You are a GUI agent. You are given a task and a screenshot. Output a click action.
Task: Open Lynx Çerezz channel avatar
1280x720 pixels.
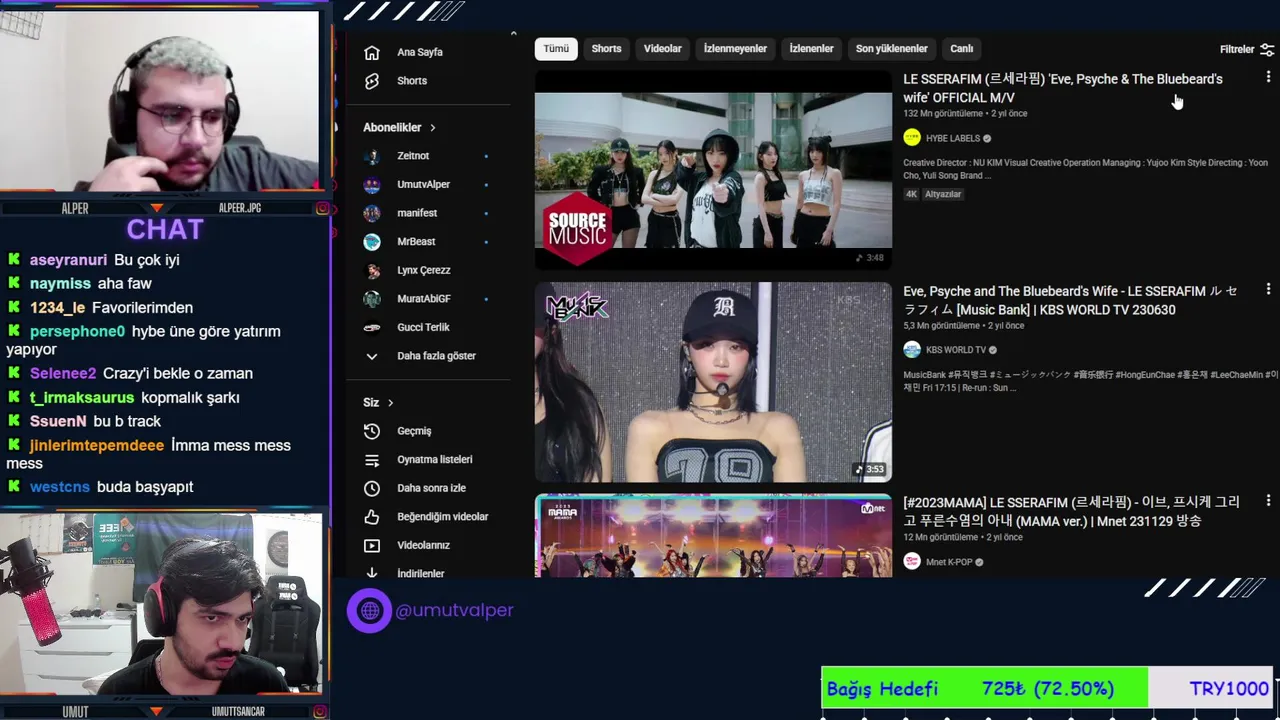(x=372, y=270)
